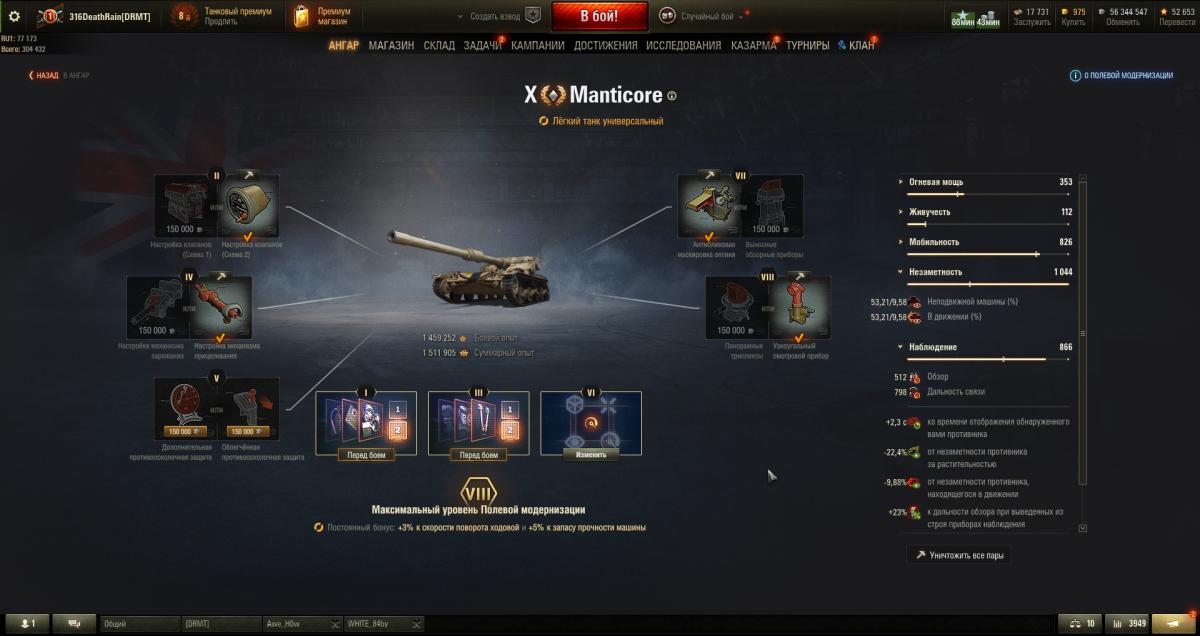
Task: Choose the Антибликовая маскировка оптики modification
Action: coord(709,206)
